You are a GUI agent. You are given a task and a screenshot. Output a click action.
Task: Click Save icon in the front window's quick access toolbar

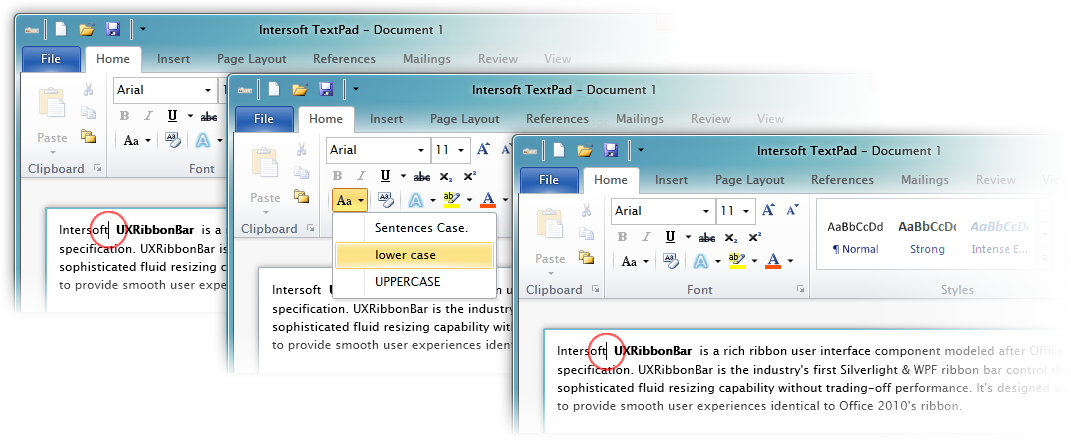click(x=610, y=150)
